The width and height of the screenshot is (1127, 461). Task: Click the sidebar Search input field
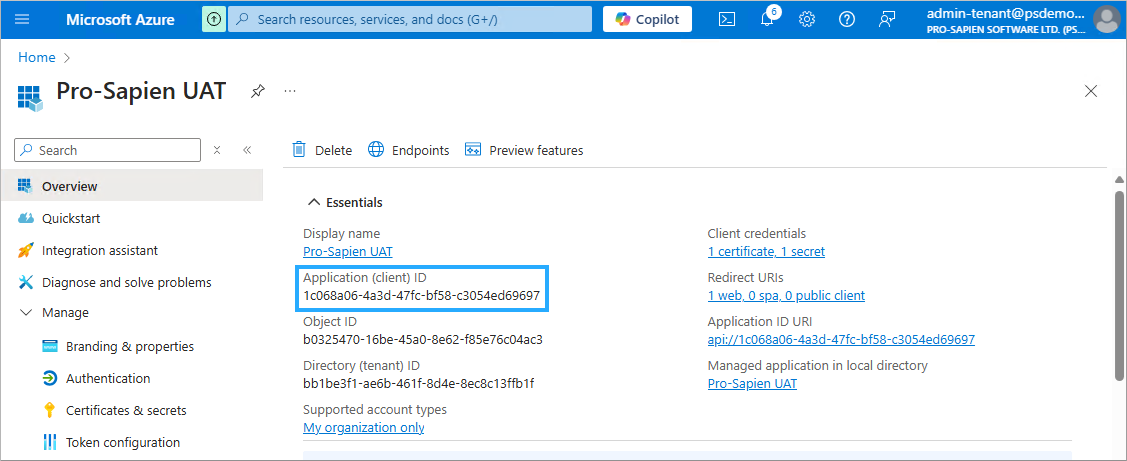pos(108,150)
